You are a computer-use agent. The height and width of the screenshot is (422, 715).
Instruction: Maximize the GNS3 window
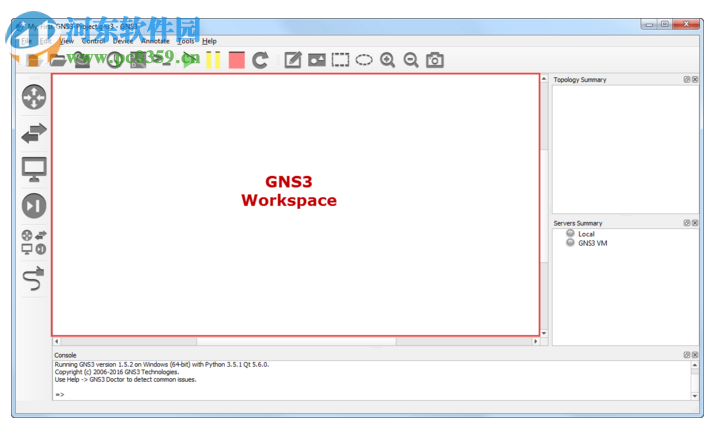(x=664, y=24)
